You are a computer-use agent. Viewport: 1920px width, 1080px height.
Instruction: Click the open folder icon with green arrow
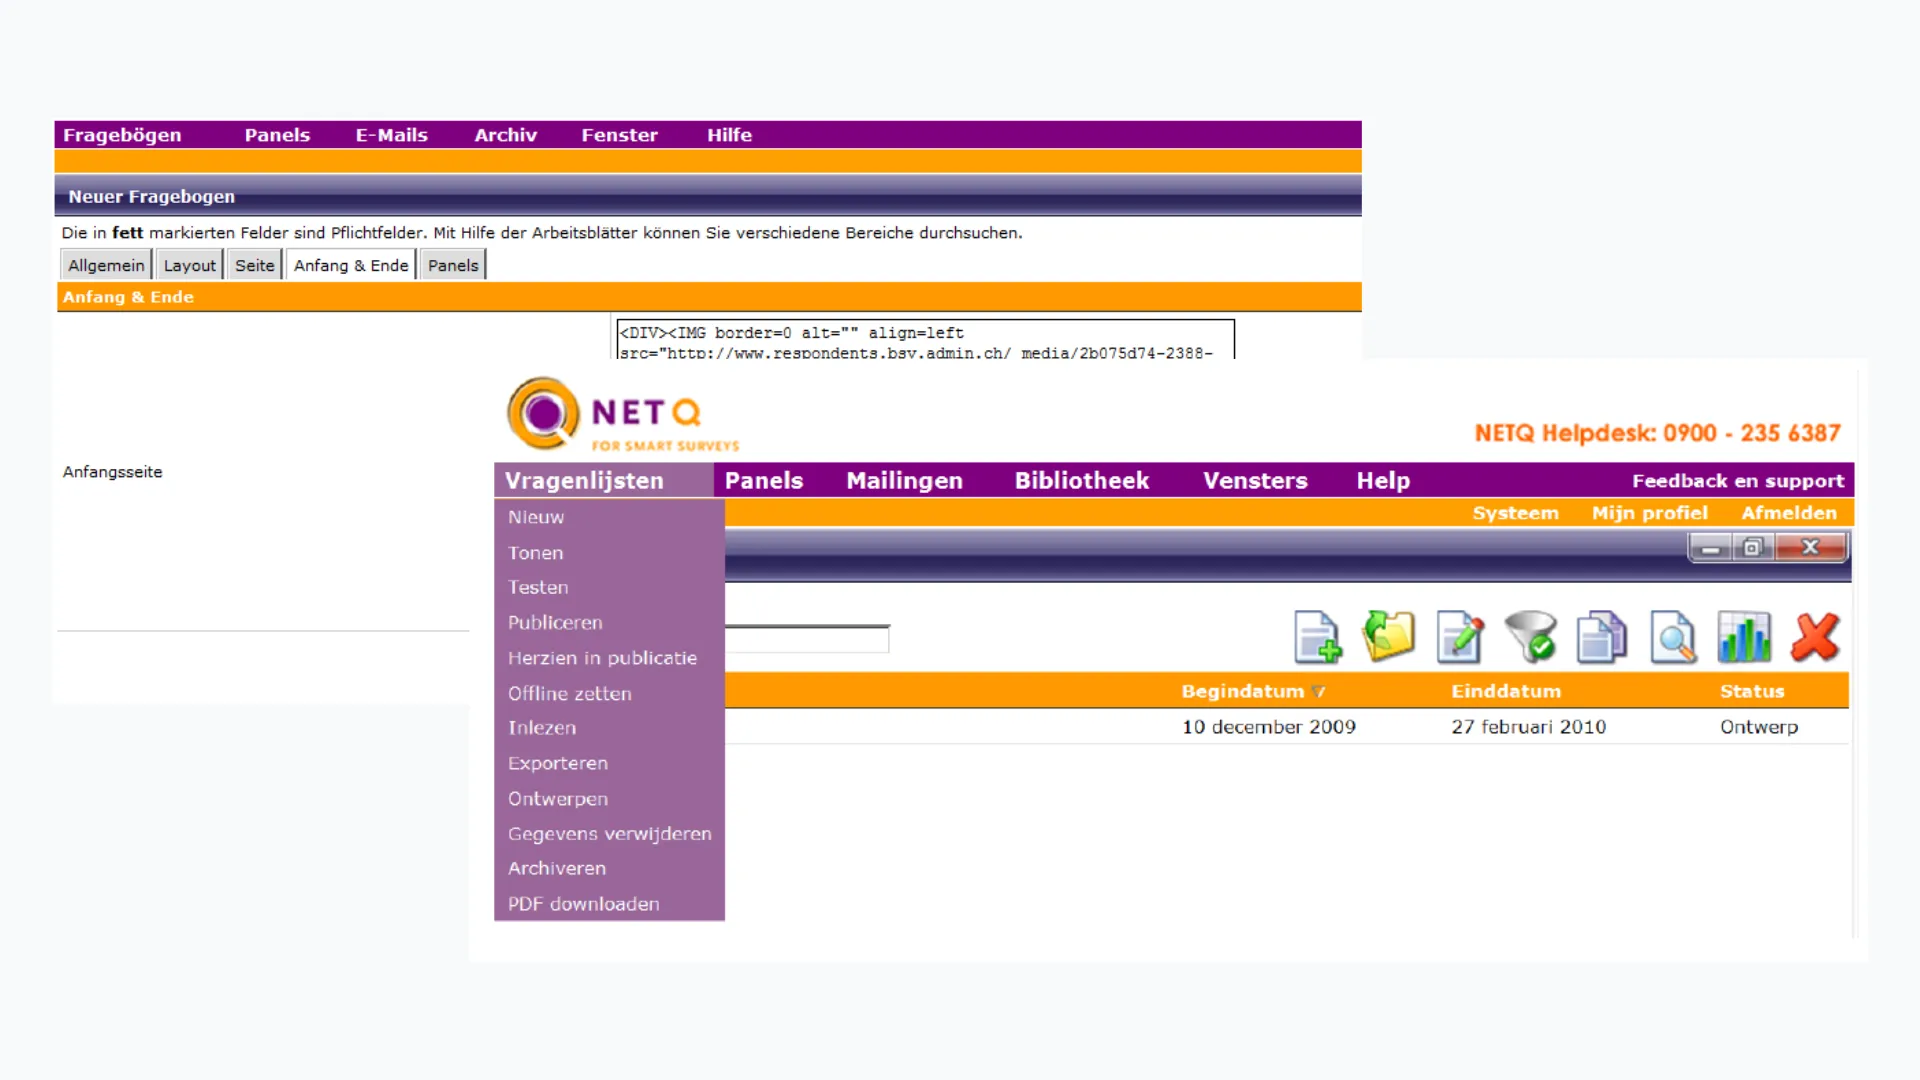[1389, 636]
